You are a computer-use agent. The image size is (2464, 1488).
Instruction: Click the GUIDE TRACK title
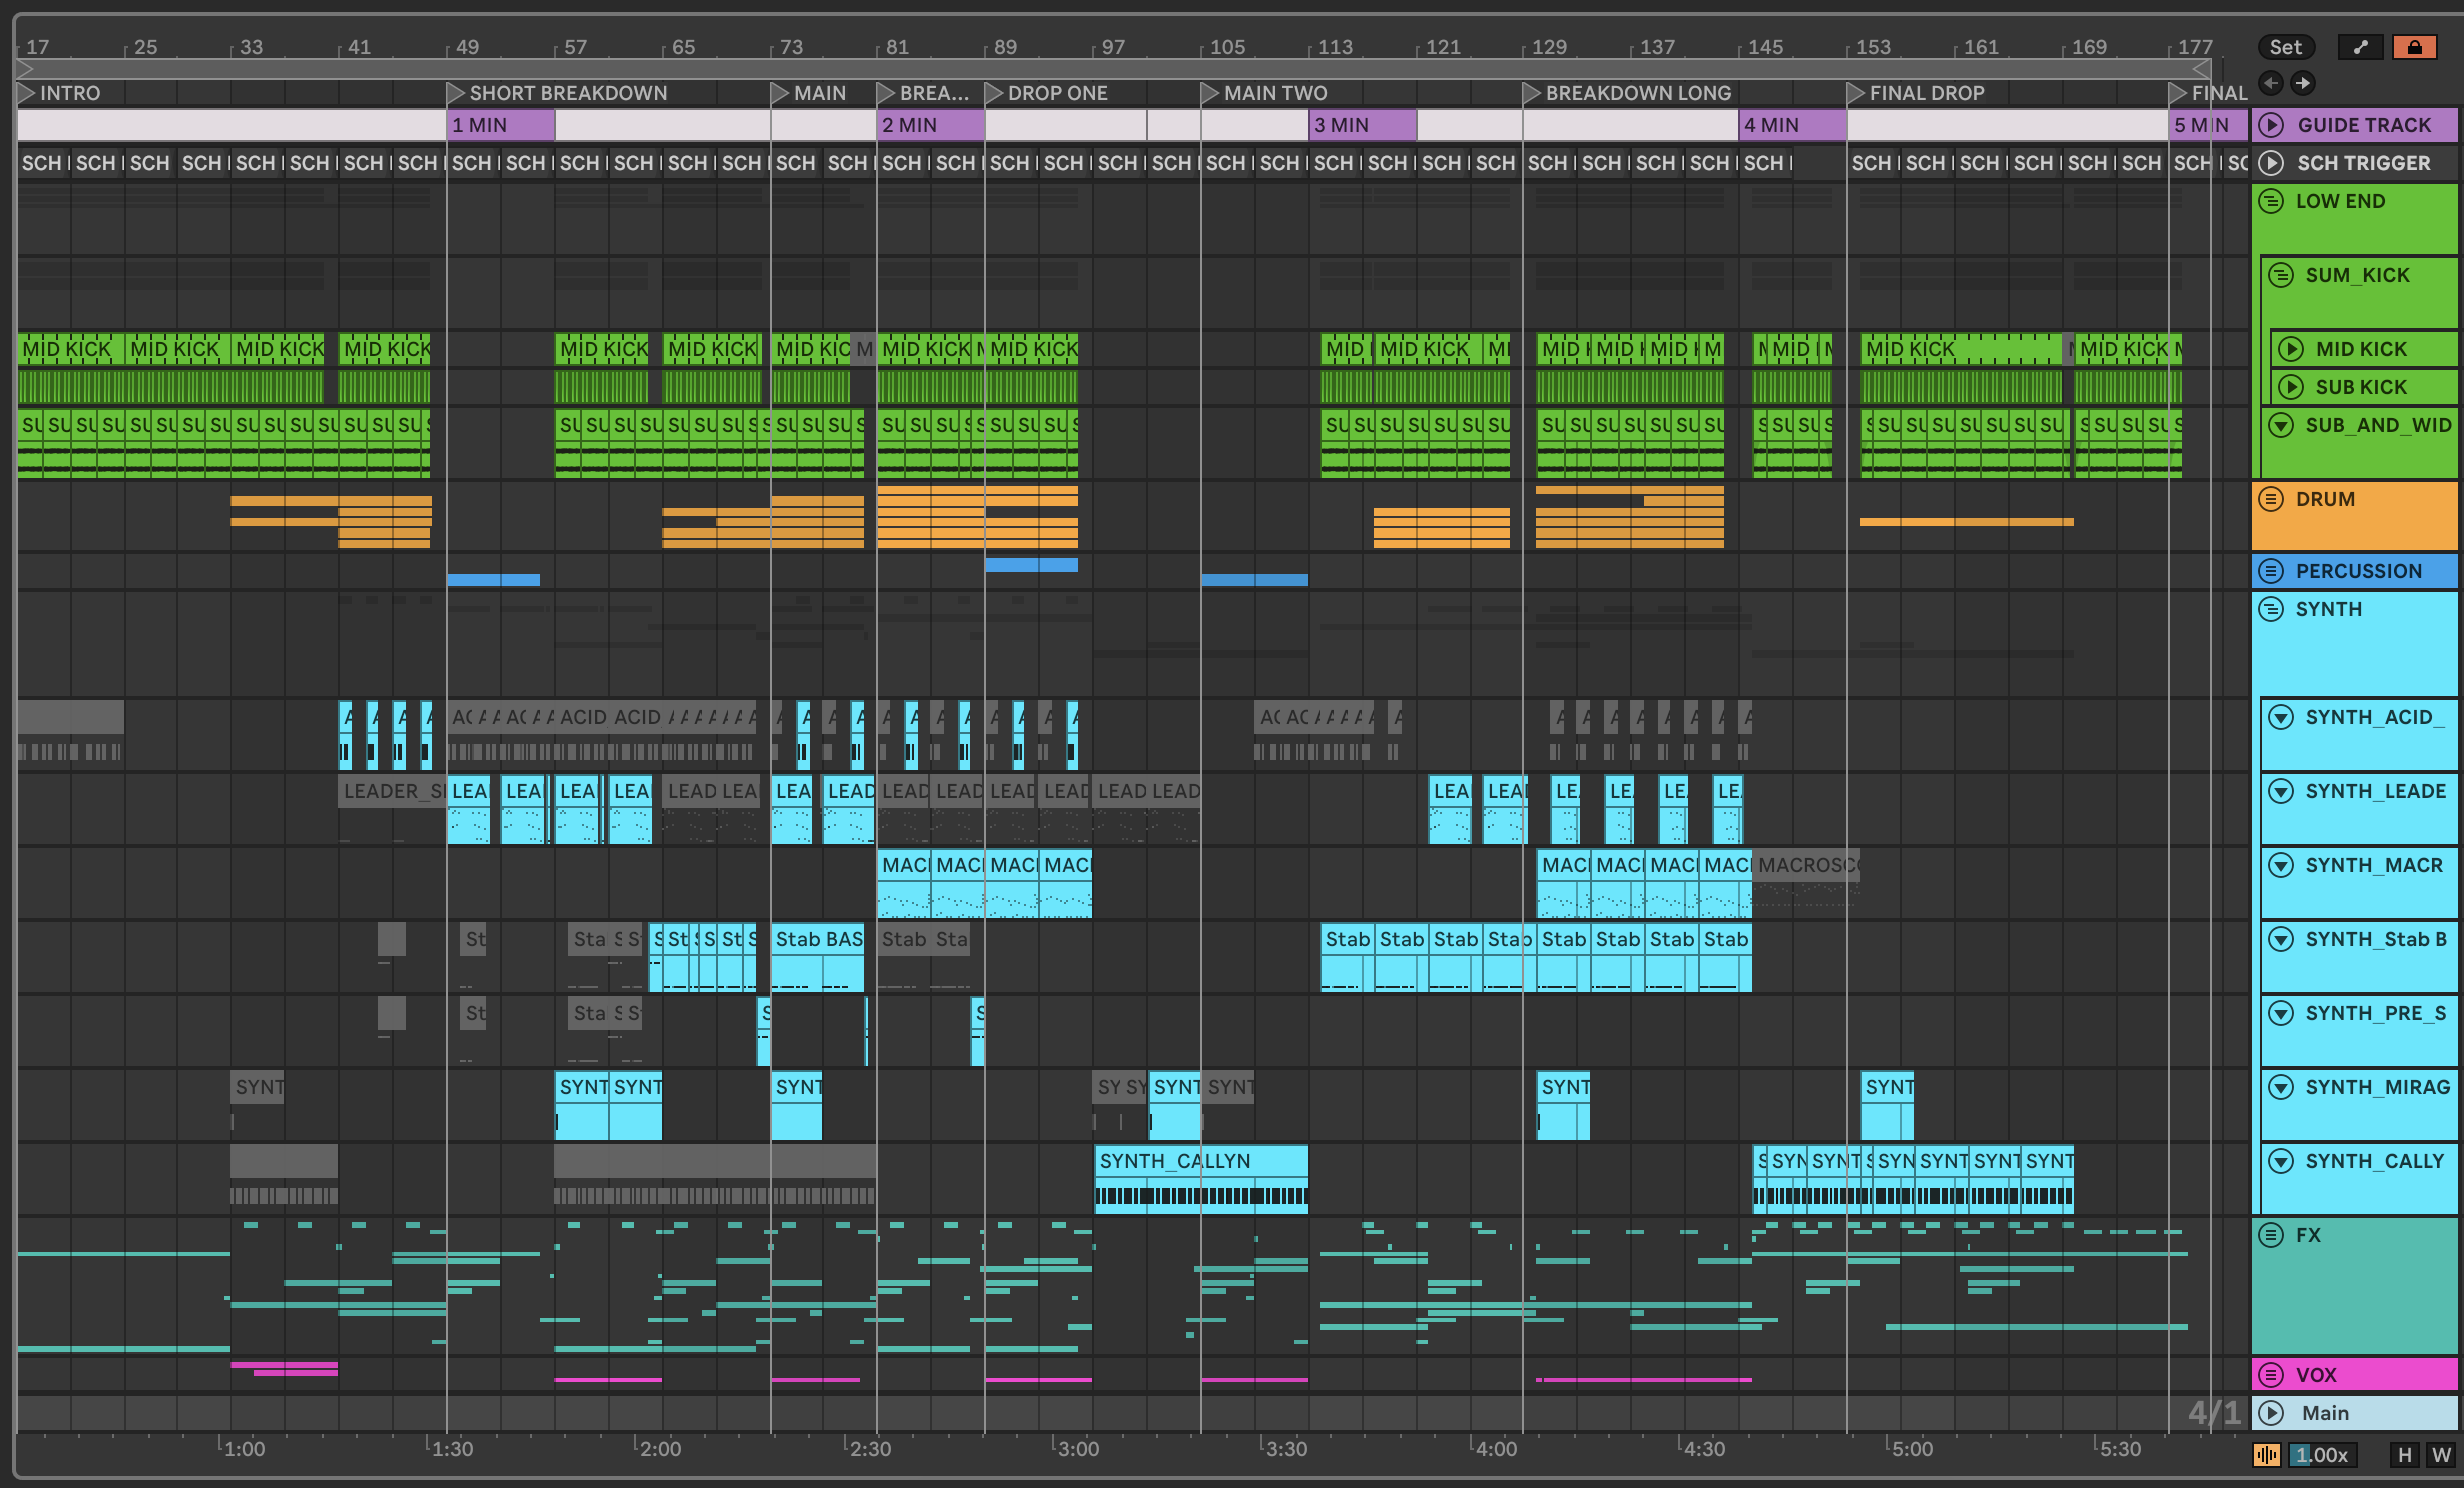2364,125
